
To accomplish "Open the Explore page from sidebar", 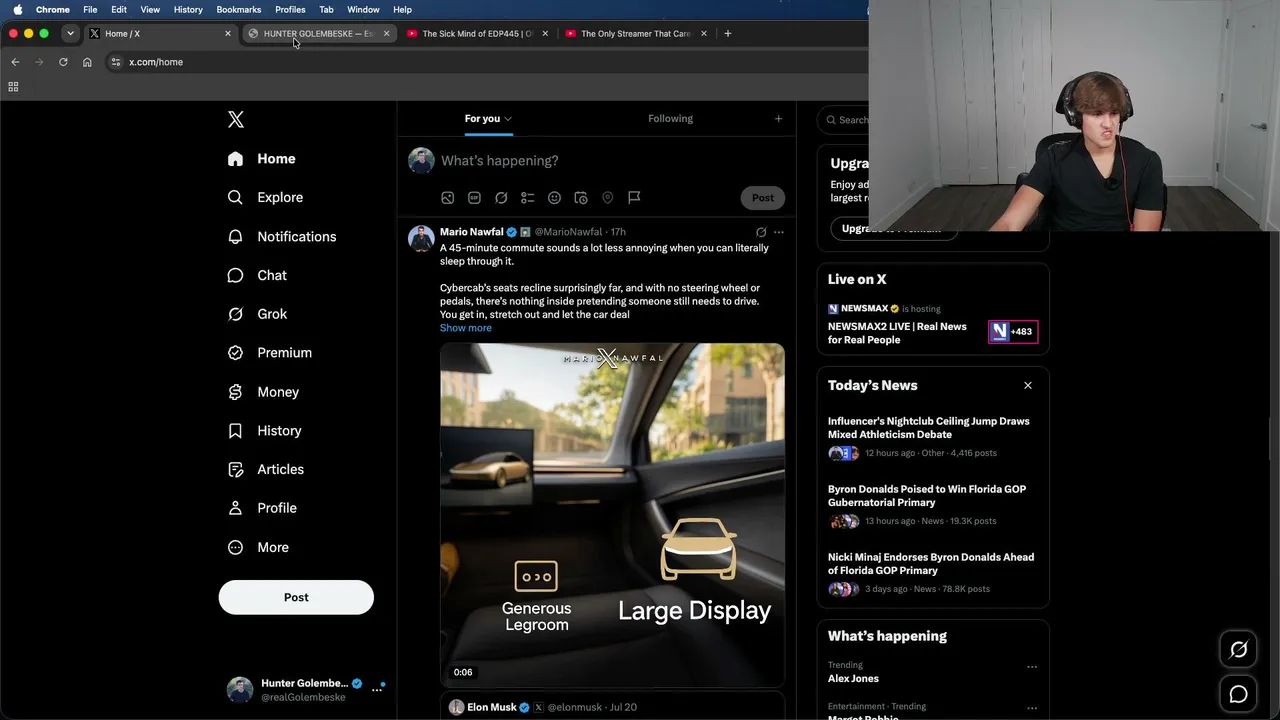I will point(265,197).
